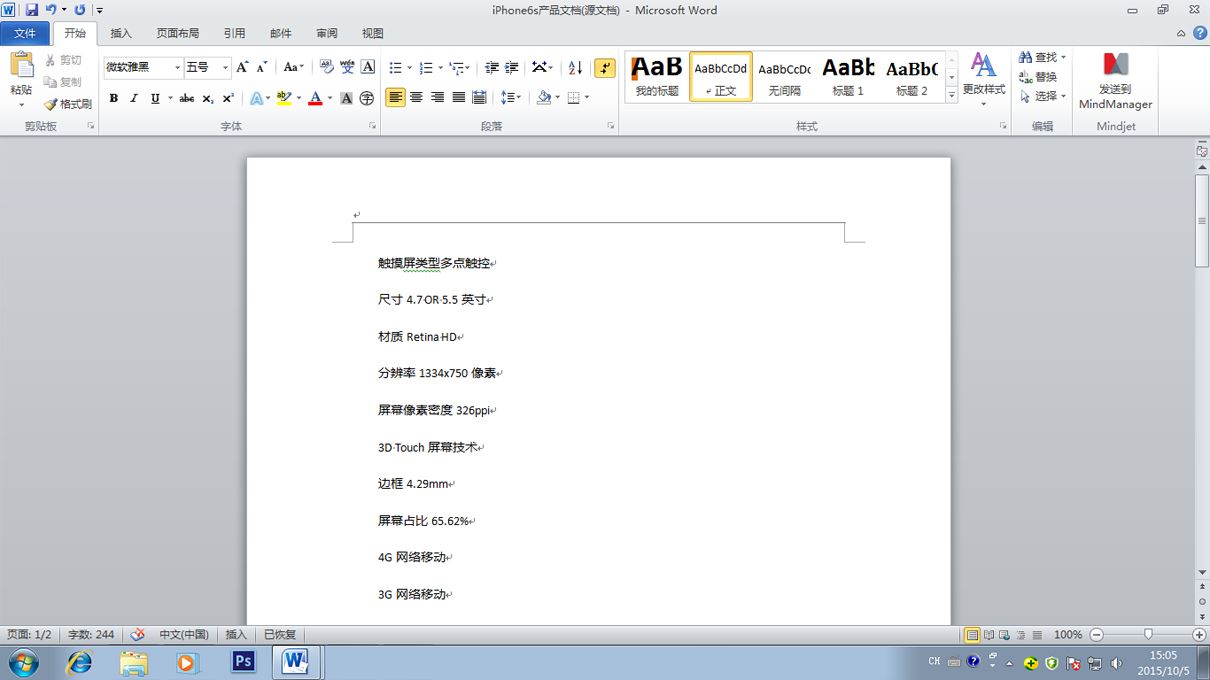
Task: Click the Replace (替换) button
Action: click(1038, 77)
